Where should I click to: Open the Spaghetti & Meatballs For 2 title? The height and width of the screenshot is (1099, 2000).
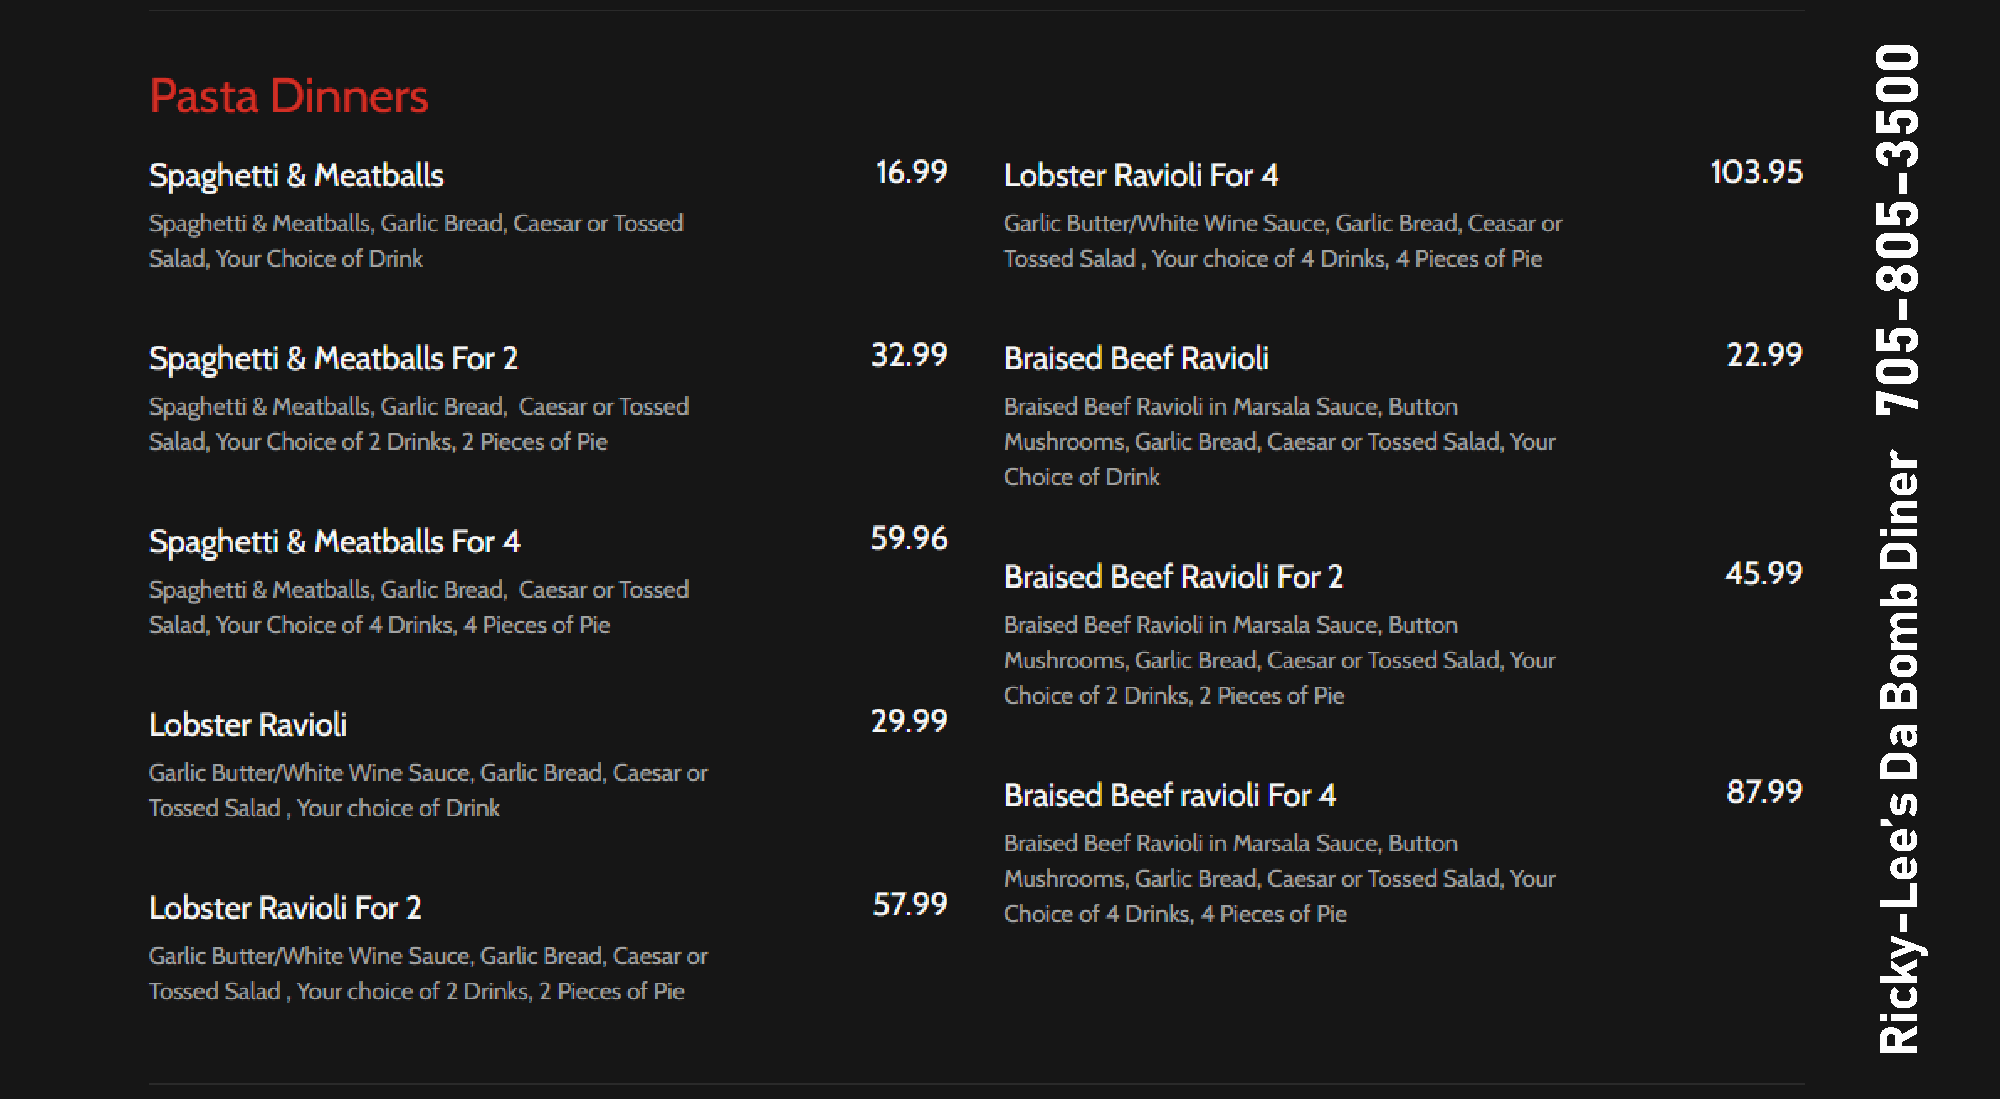pyautogui.click(x=333, y=359)
